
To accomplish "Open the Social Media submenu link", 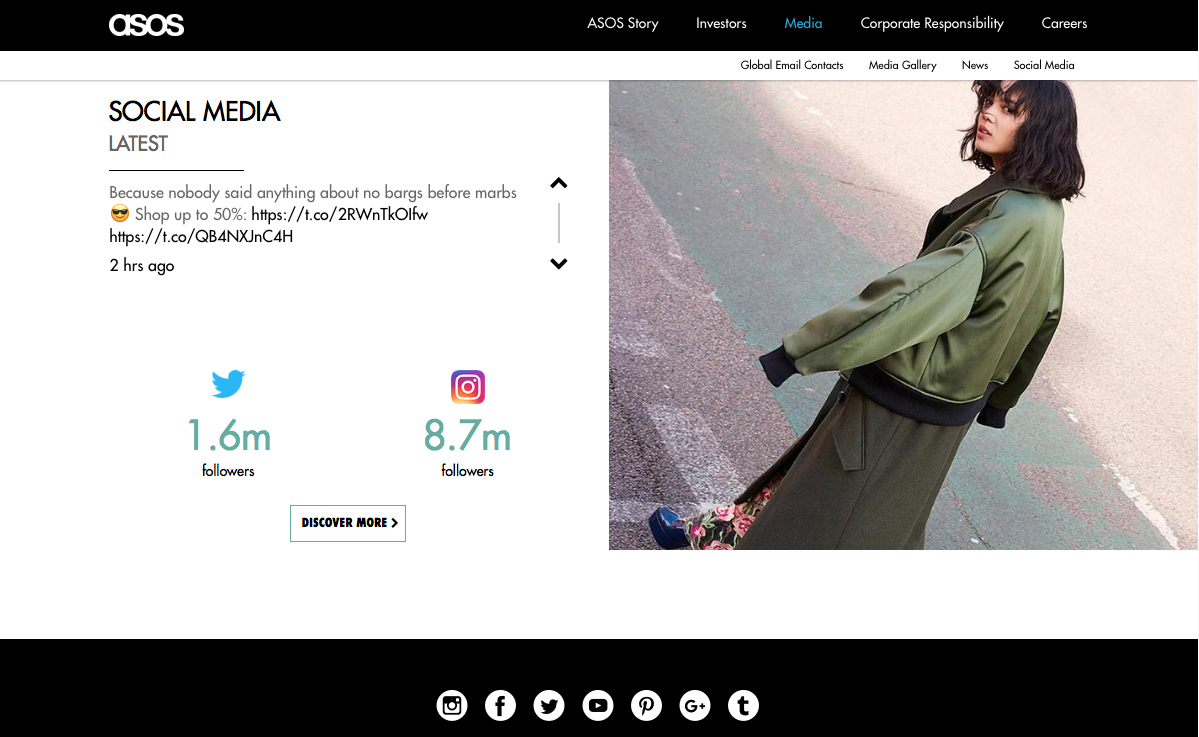I will 1044,66.
